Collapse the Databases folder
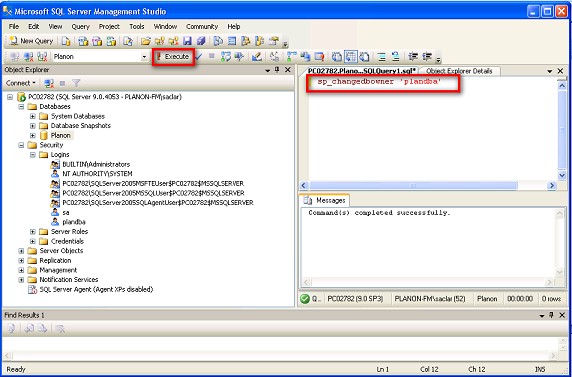Viewport: 572px width, 377px height. [21, 107]
